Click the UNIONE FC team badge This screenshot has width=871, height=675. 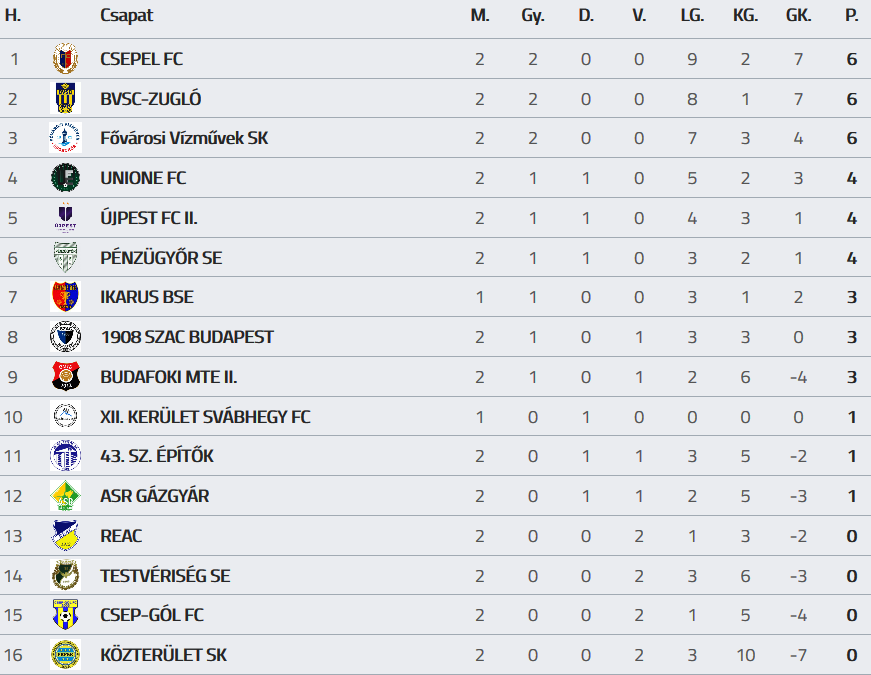(x=65, y=178)
